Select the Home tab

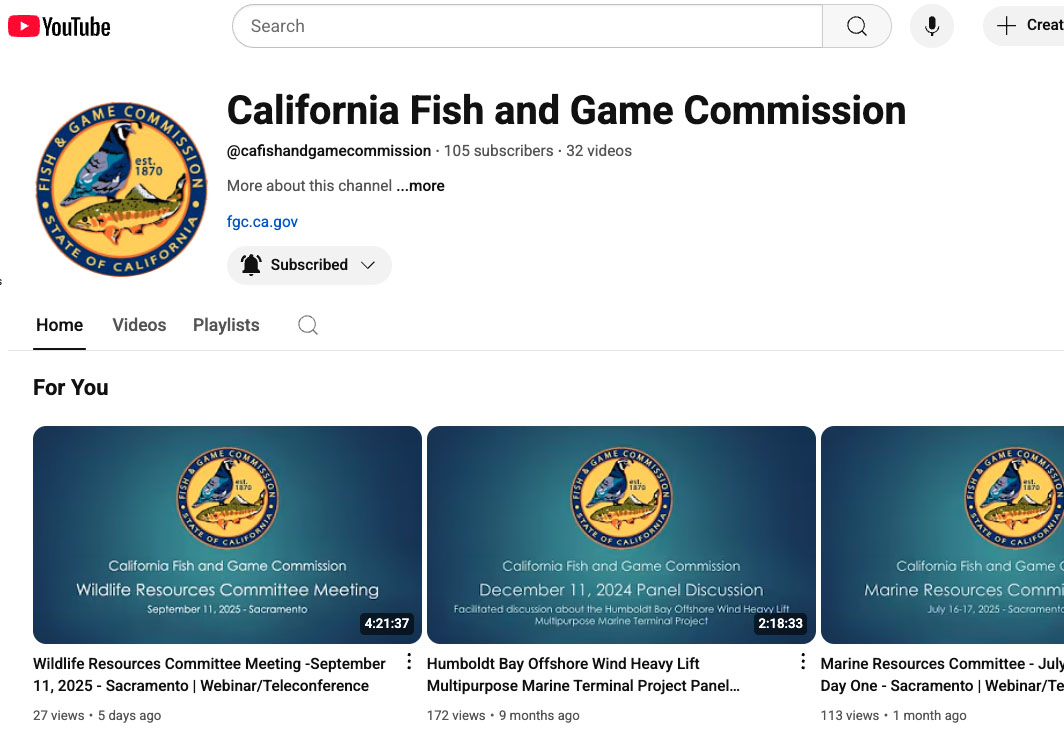[59, 325]
